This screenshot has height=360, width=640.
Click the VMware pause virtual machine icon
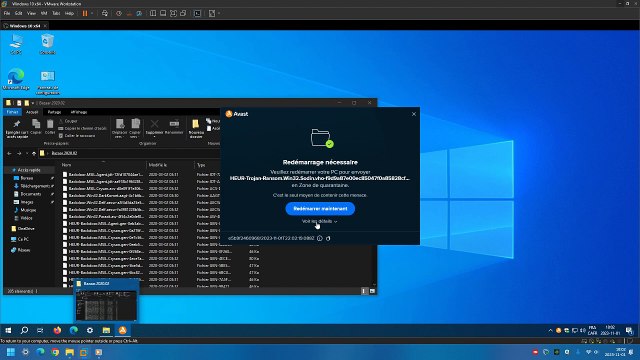(85, 13)
